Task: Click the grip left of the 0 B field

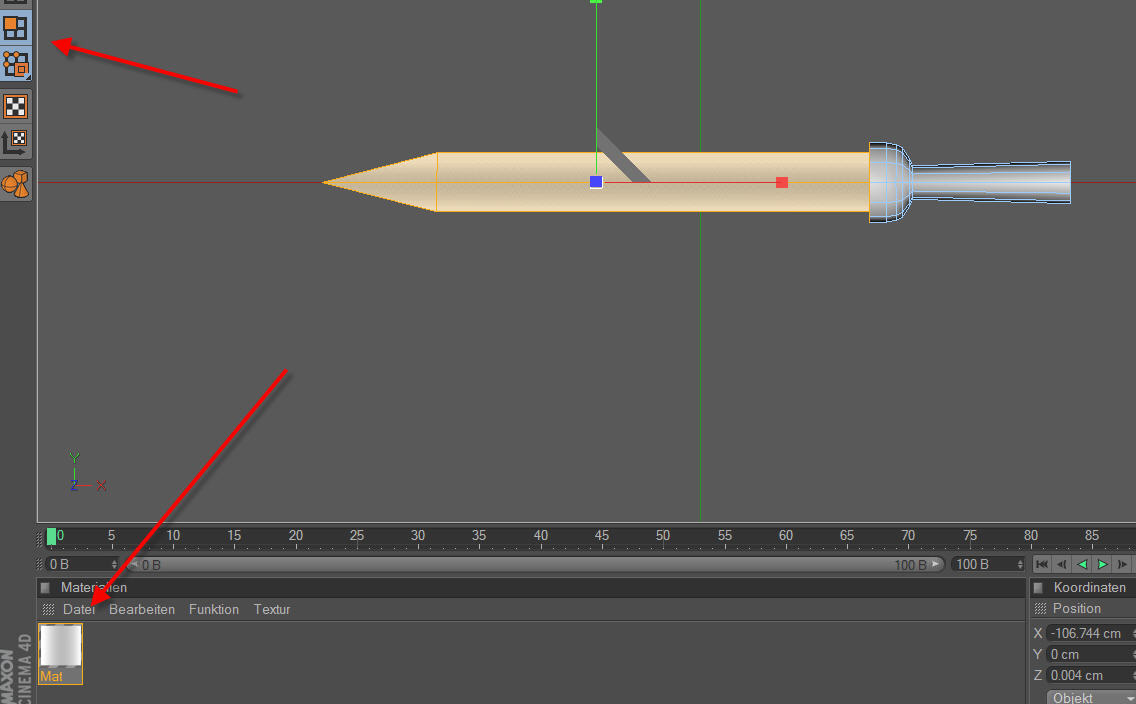Action: [41, 564]
